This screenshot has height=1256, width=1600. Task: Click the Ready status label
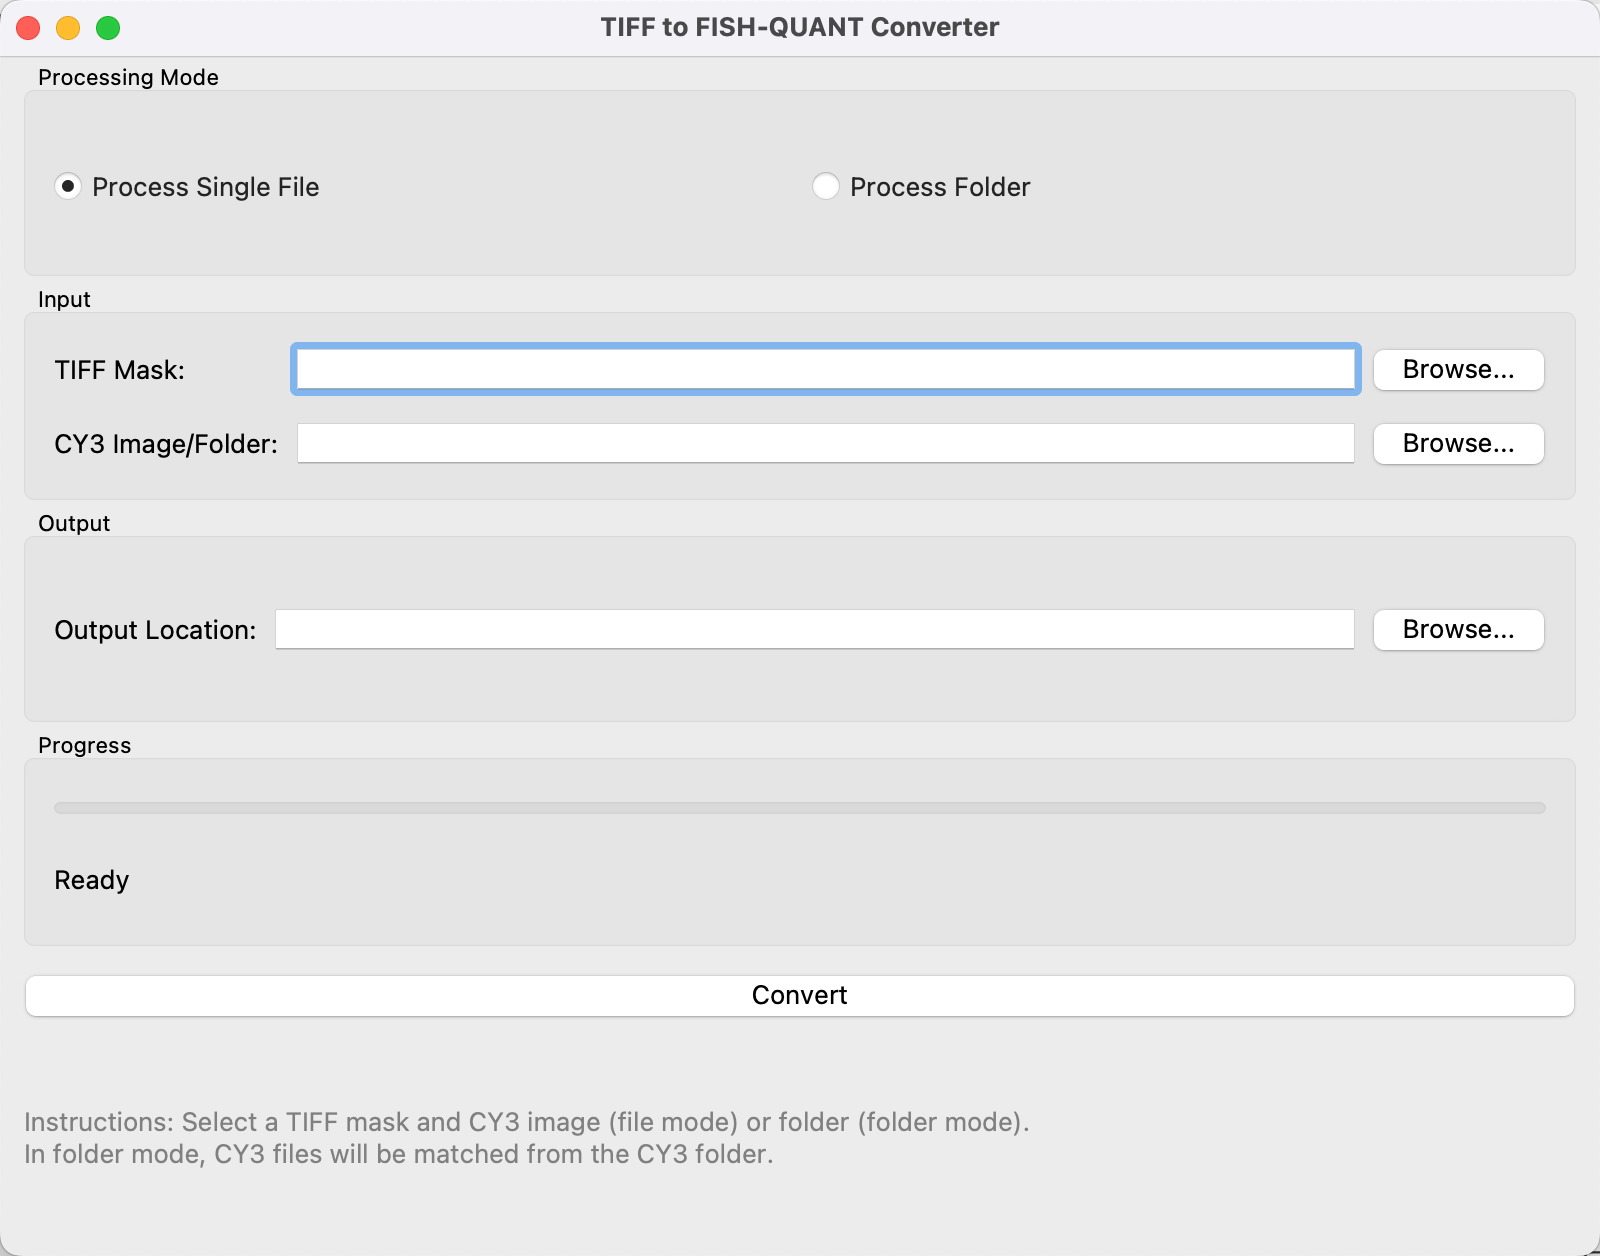[92, 880]
